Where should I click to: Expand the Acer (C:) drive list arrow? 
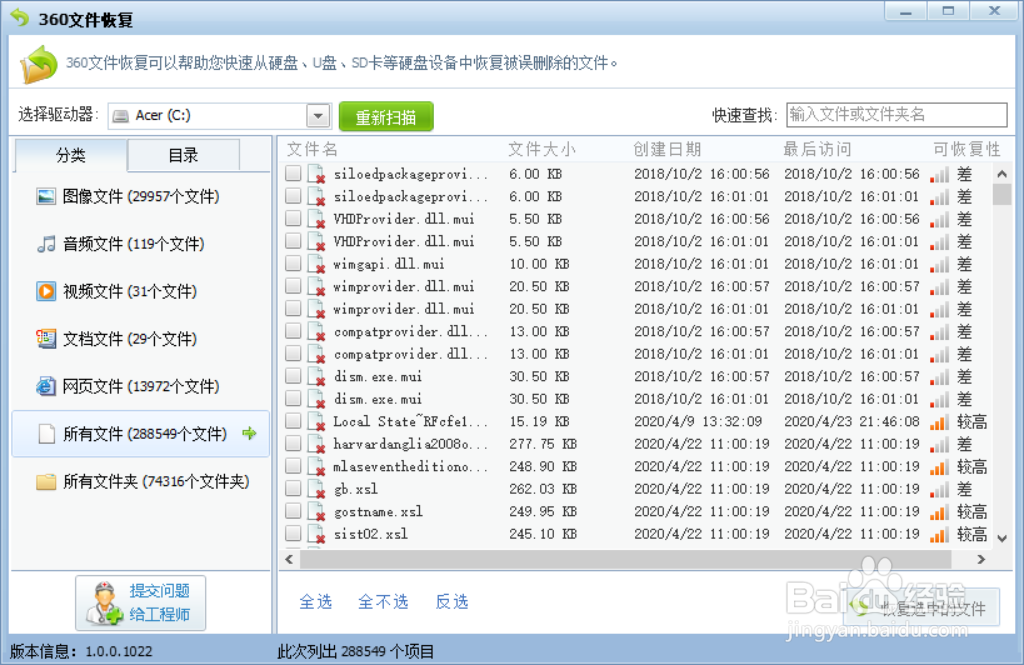(319, 114)
